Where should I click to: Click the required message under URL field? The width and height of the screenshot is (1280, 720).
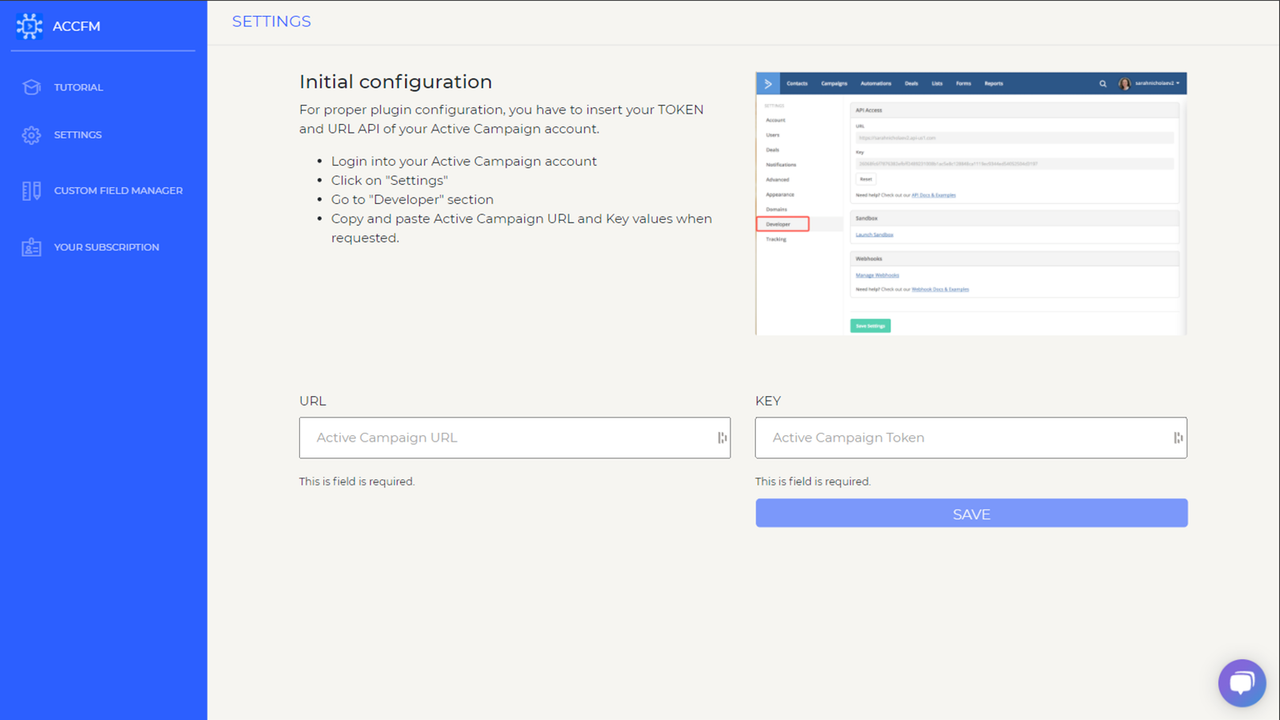[357, 481]
